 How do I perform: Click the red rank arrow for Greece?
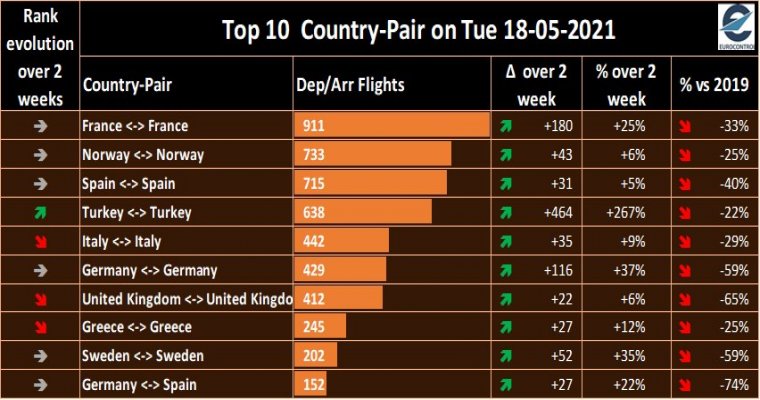tap(41, 327)
